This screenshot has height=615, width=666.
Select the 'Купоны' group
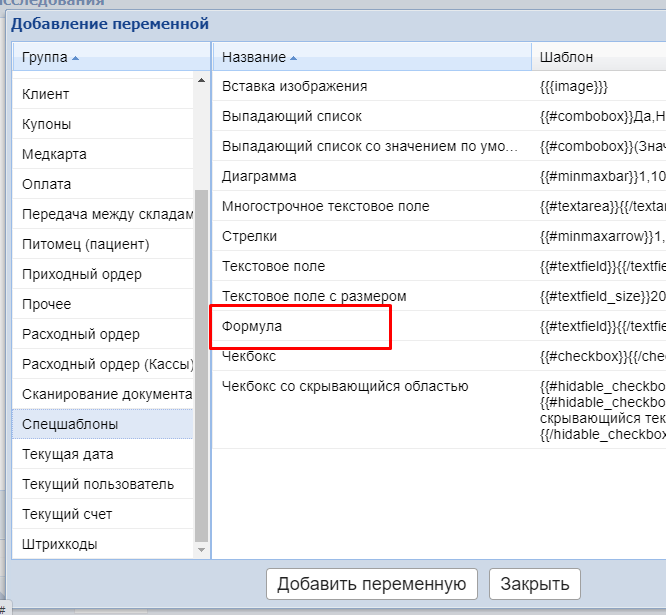47,124
